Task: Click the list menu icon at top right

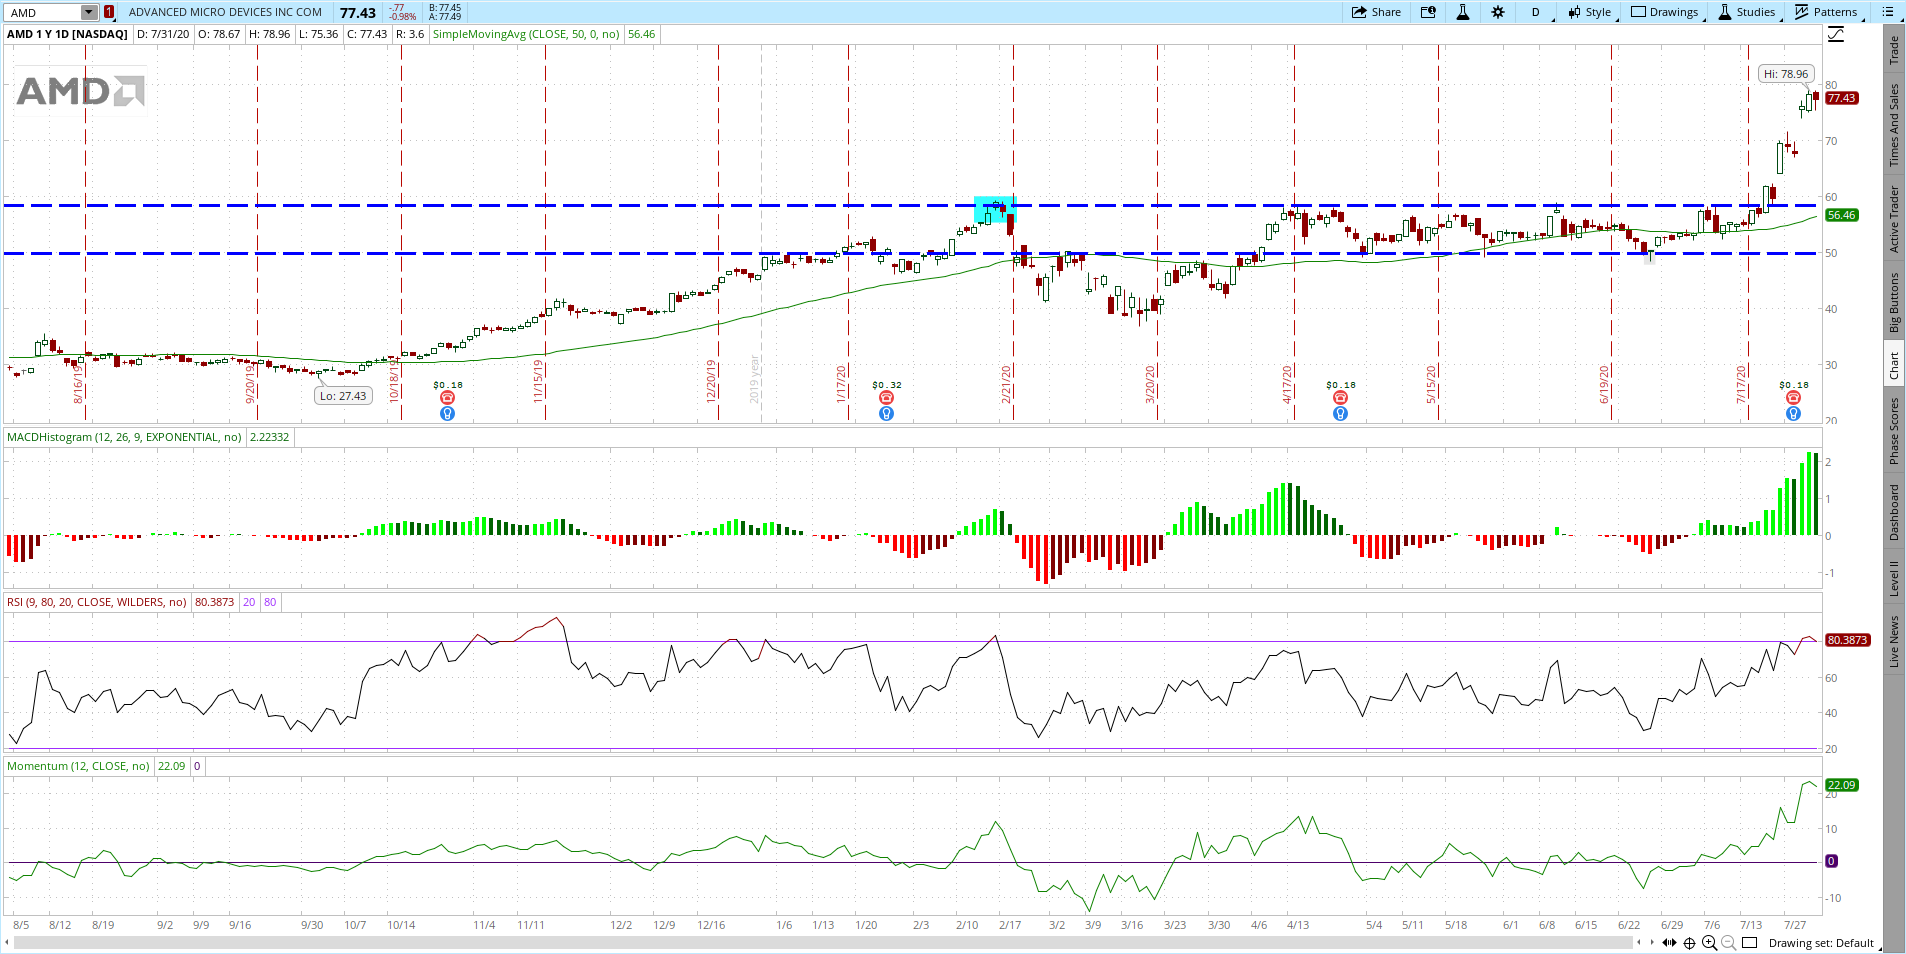Action: pos(1887,12)
